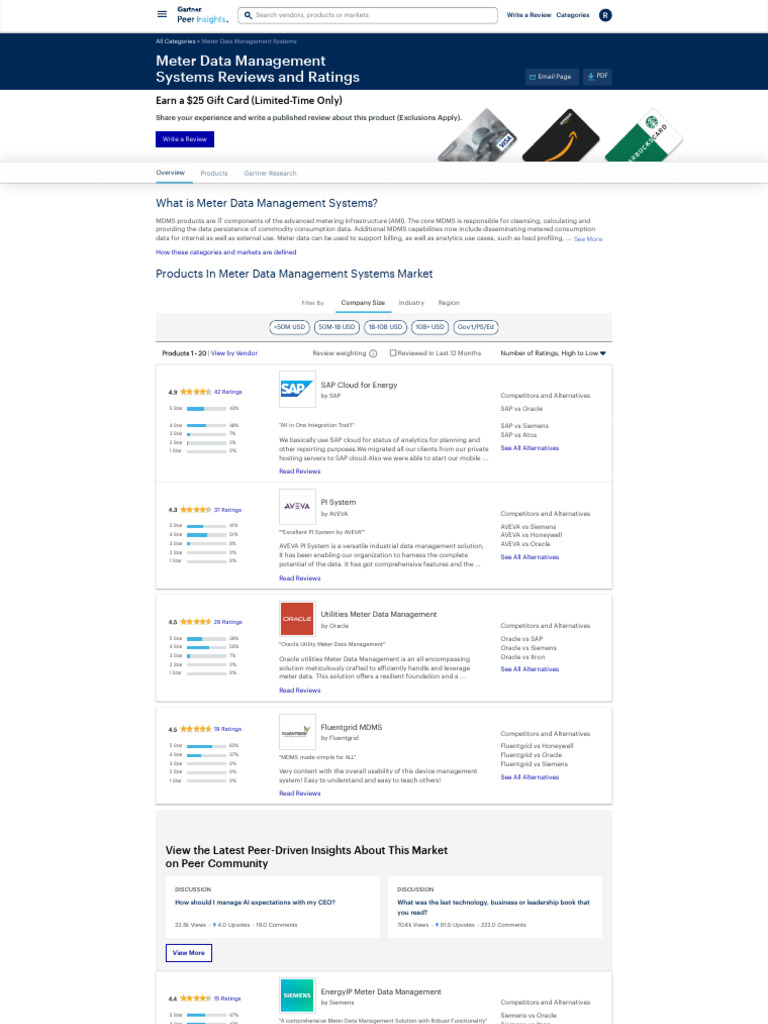Toggle the Gov't/PS/Ed filter chip
Image resolution: width=768 pixels, height=1024 pixels.
[475, 327]
